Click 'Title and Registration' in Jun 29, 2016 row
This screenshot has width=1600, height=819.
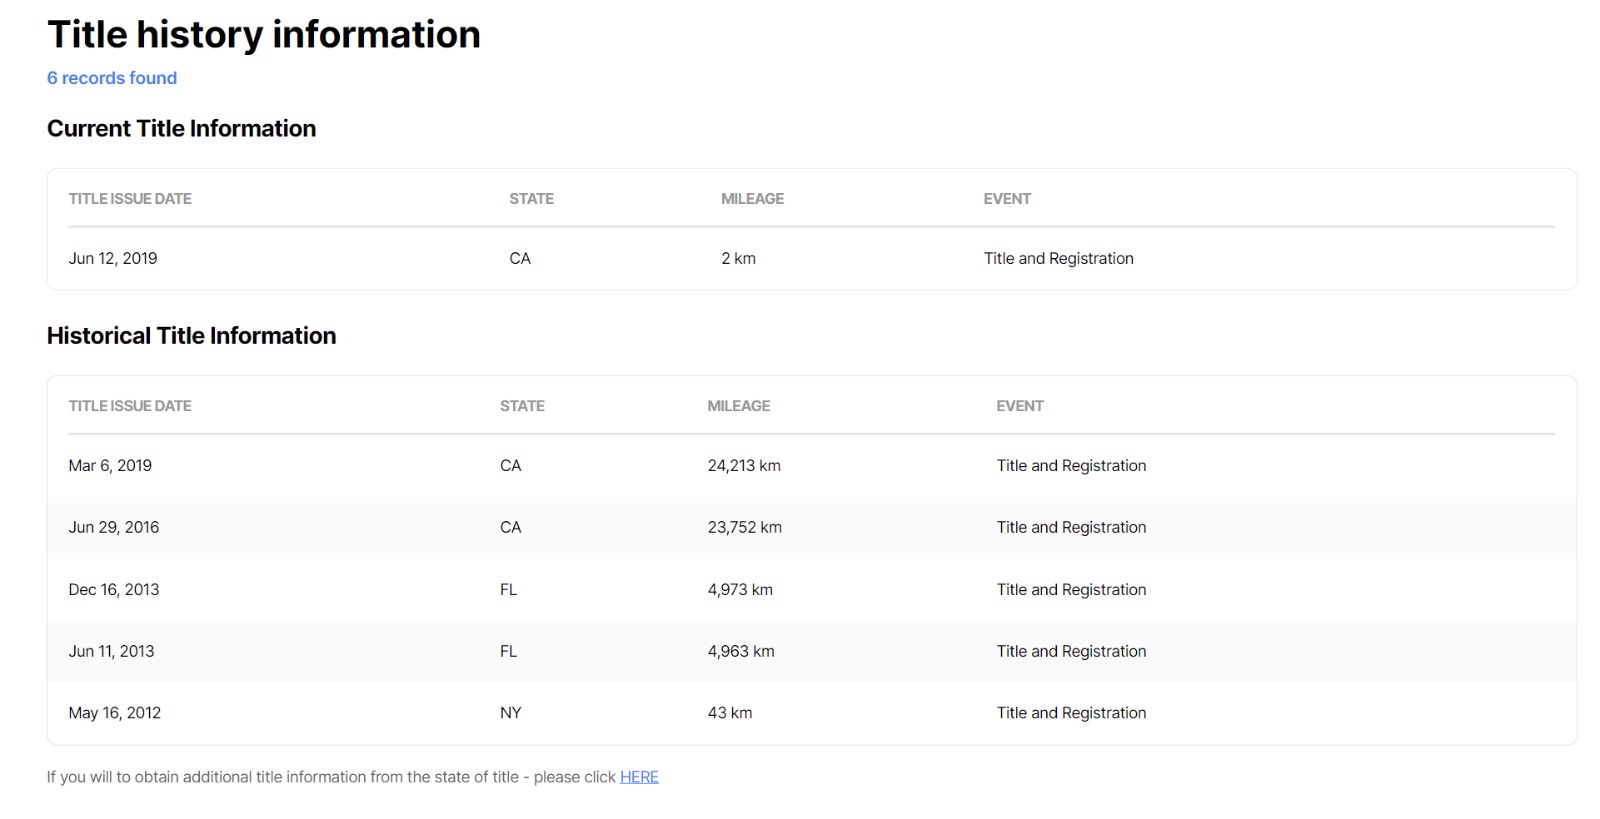[1071, 527]
